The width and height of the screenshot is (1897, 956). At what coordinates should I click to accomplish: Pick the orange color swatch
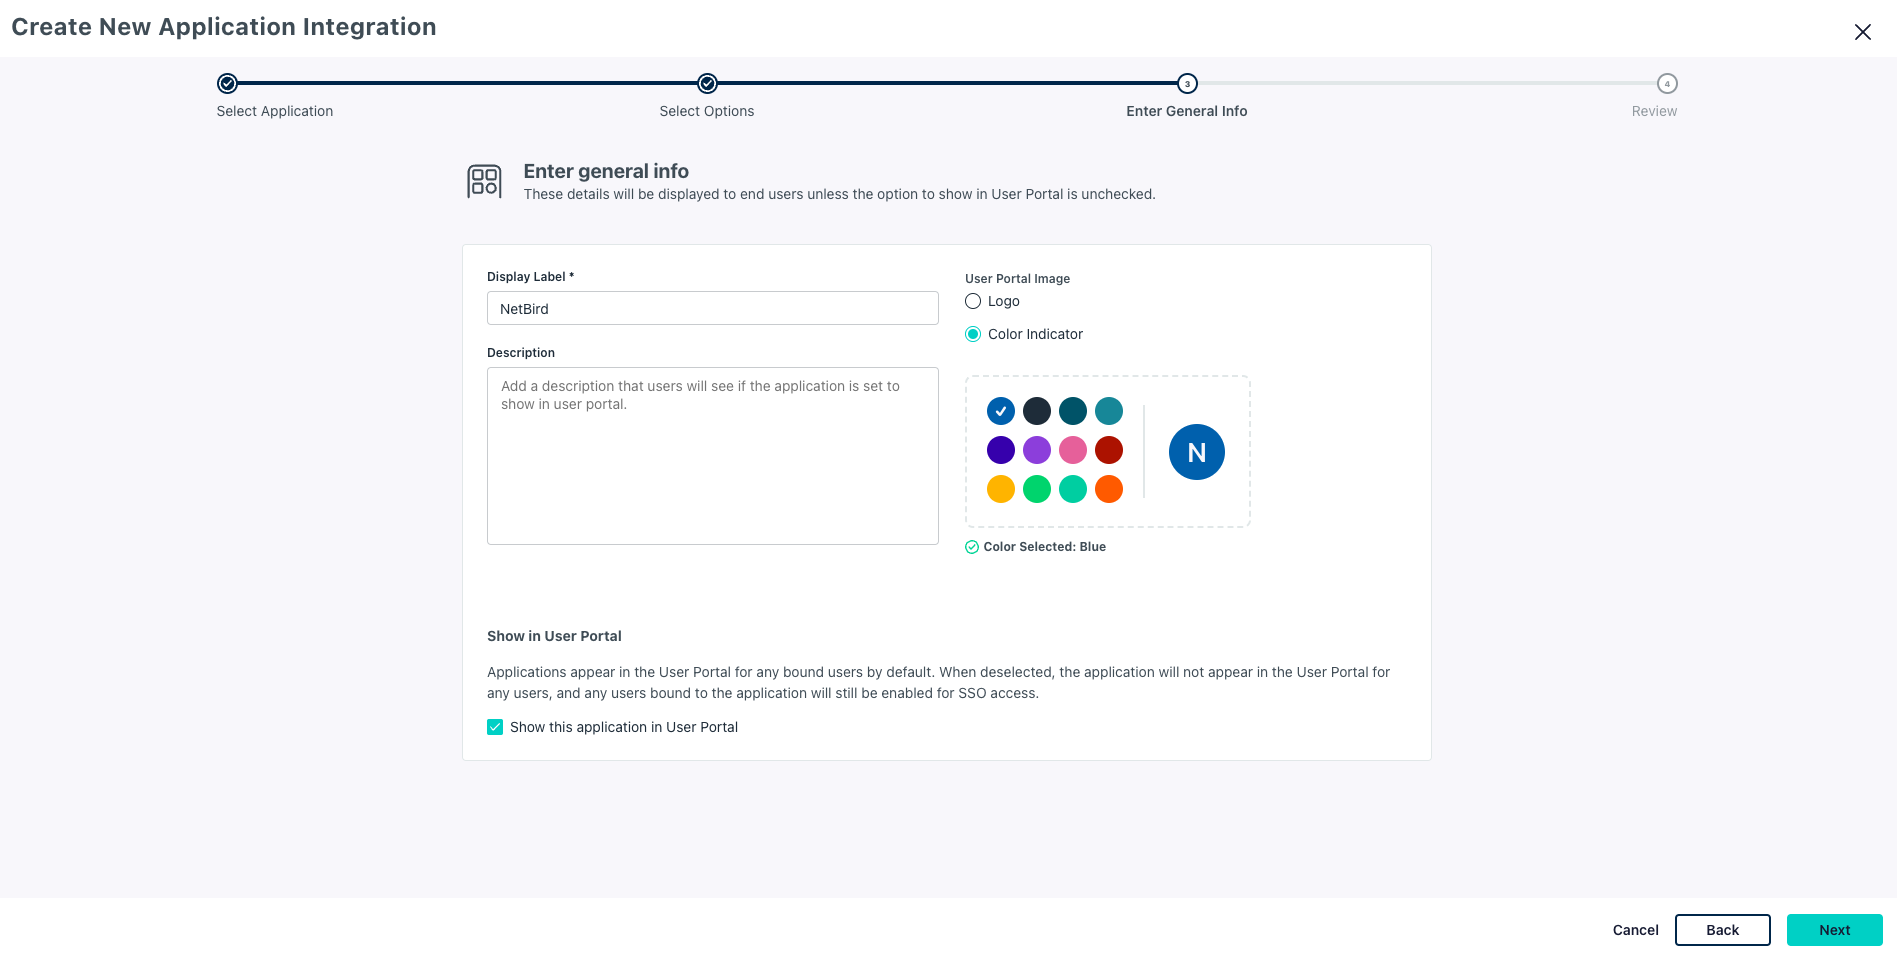(x=1109, y=489)
